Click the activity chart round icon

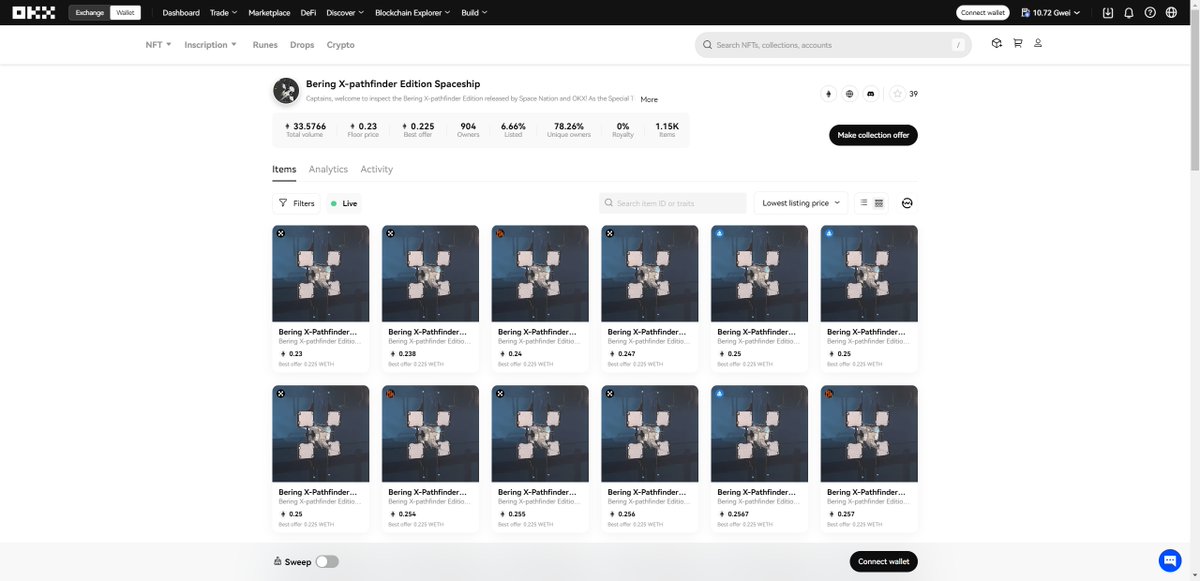point(907,203)
